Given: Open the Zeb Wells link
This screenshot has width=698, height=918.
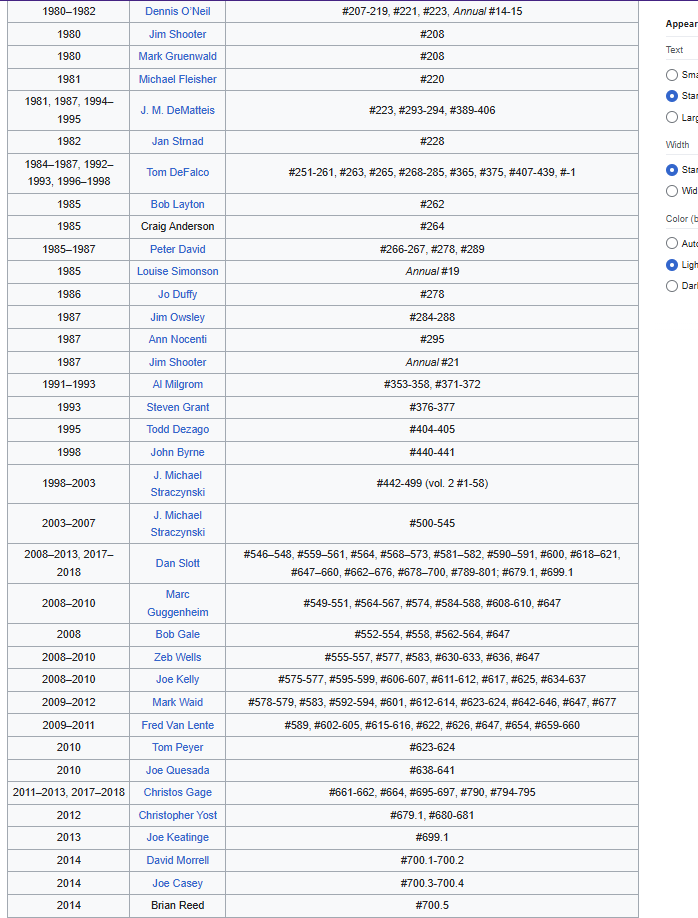Looking at the screenshot, I should pyautogui.click(x=177, y=657).
